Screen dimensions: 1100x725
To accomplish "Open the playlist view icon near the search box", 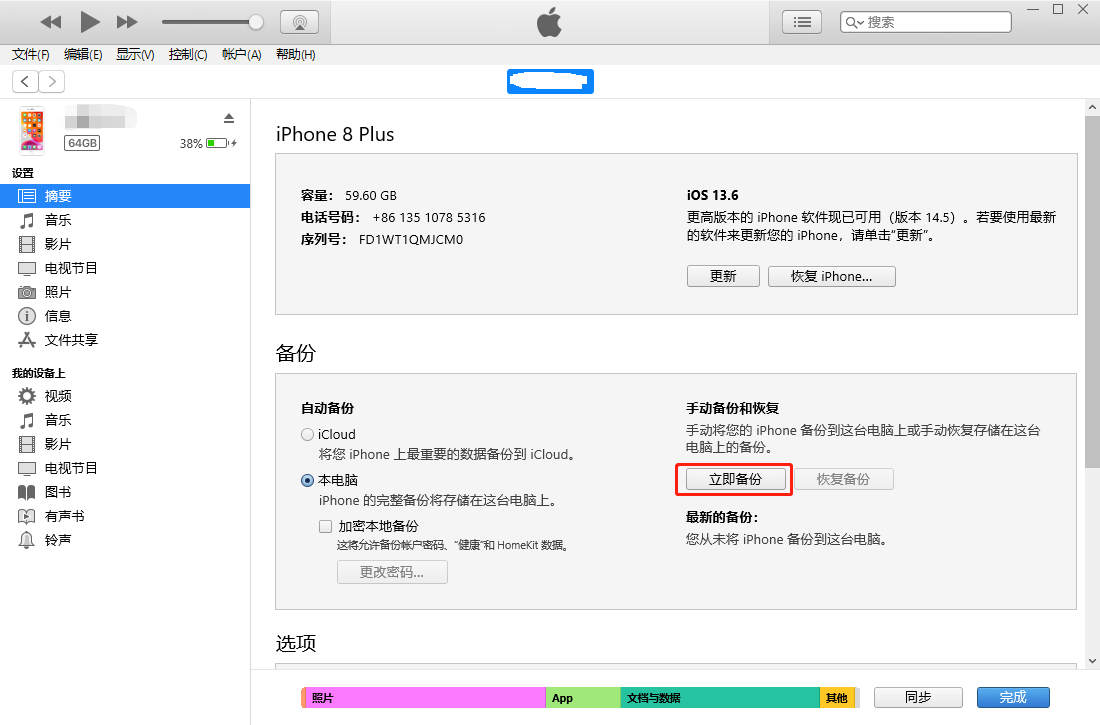I will pyautogui.click(x=801, y=21).
